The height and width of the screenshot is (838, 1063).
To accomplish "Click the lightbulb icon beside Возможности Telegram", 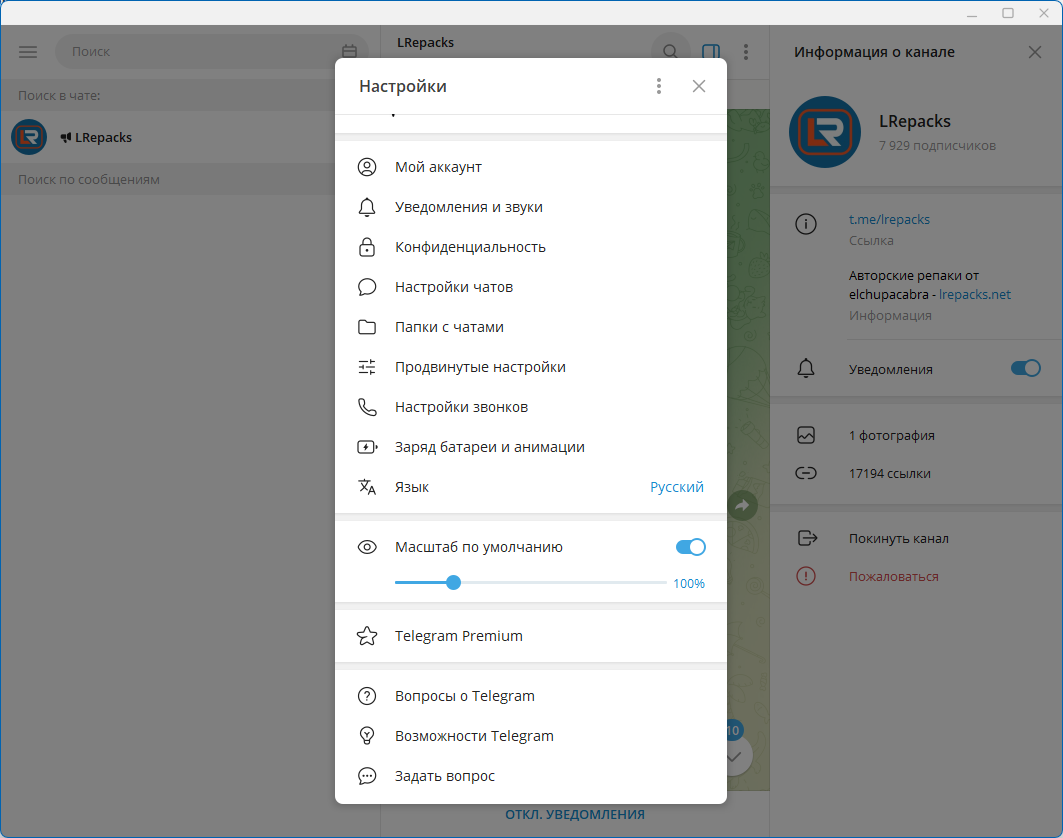I will pos(367,736).
